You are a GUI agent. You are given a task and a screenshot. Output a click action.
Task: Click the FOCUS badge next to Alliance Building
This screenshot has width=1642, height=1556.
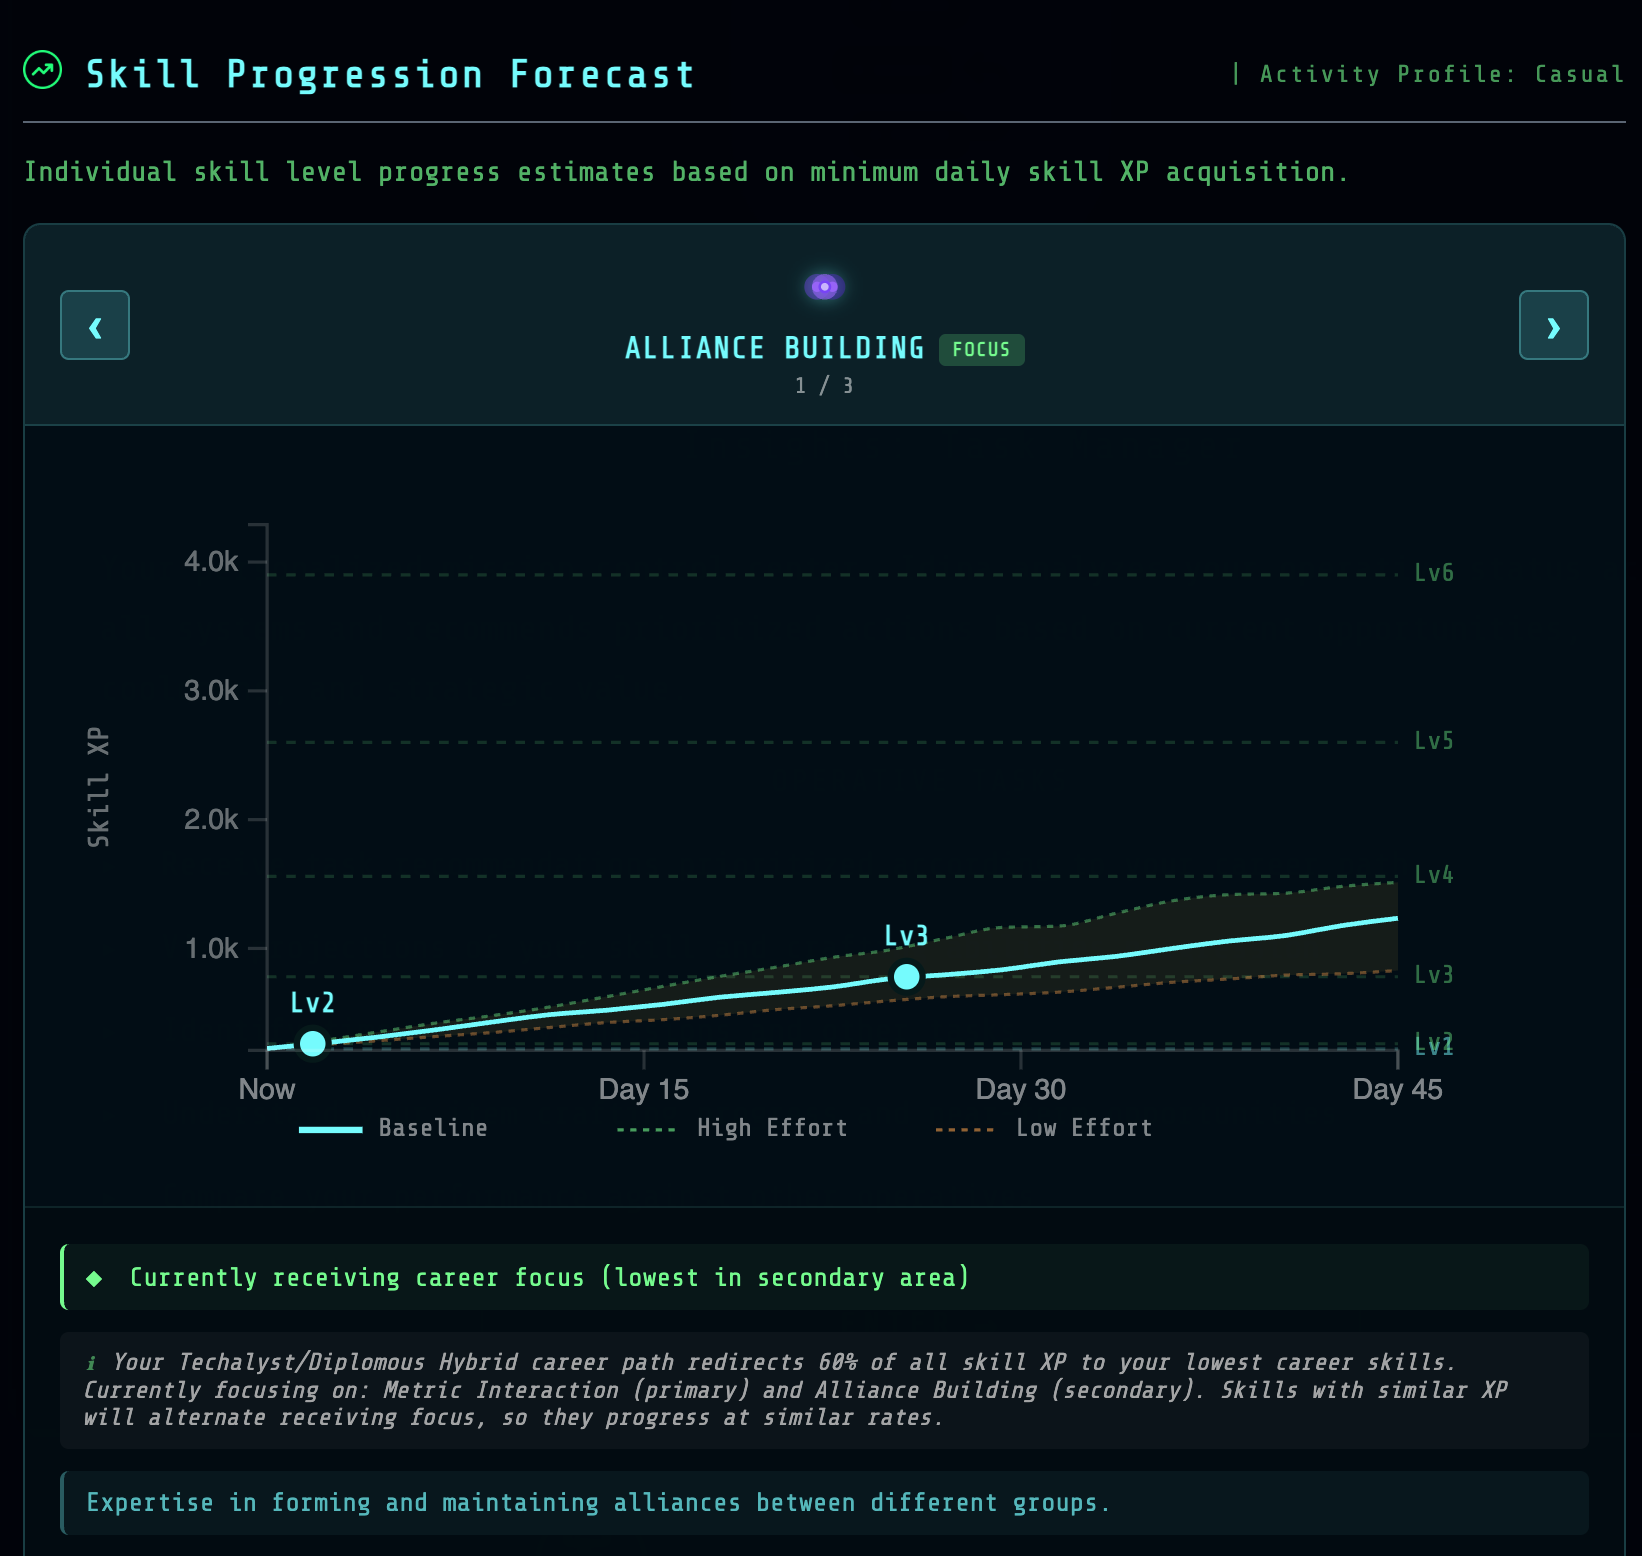point(981,350)
